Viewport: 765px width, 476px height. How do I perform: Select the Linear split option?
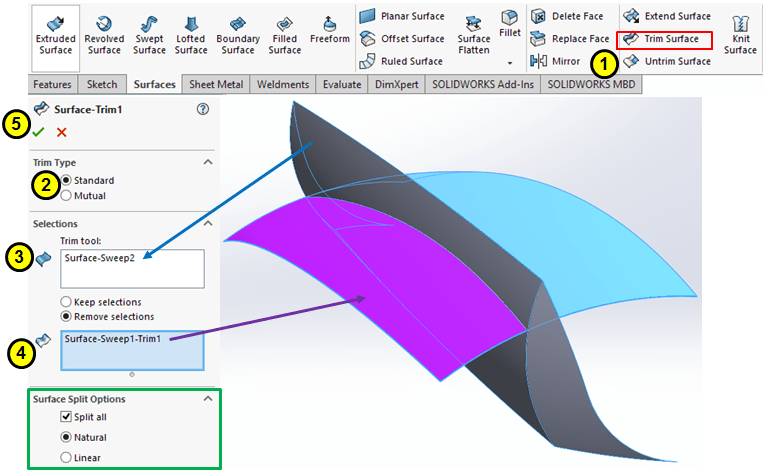[x=67, y=458]
